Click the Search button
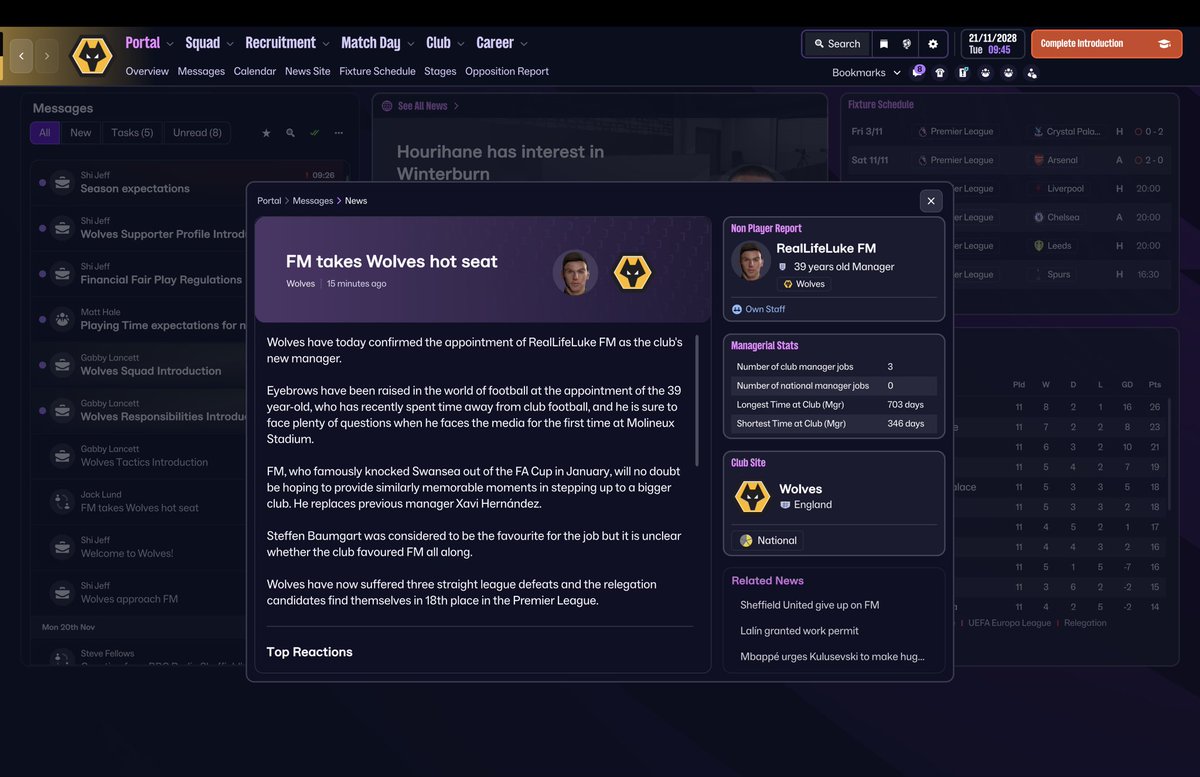Image resolution: width=1200 pixels, height=777 pixels. [x=837, y=44]
